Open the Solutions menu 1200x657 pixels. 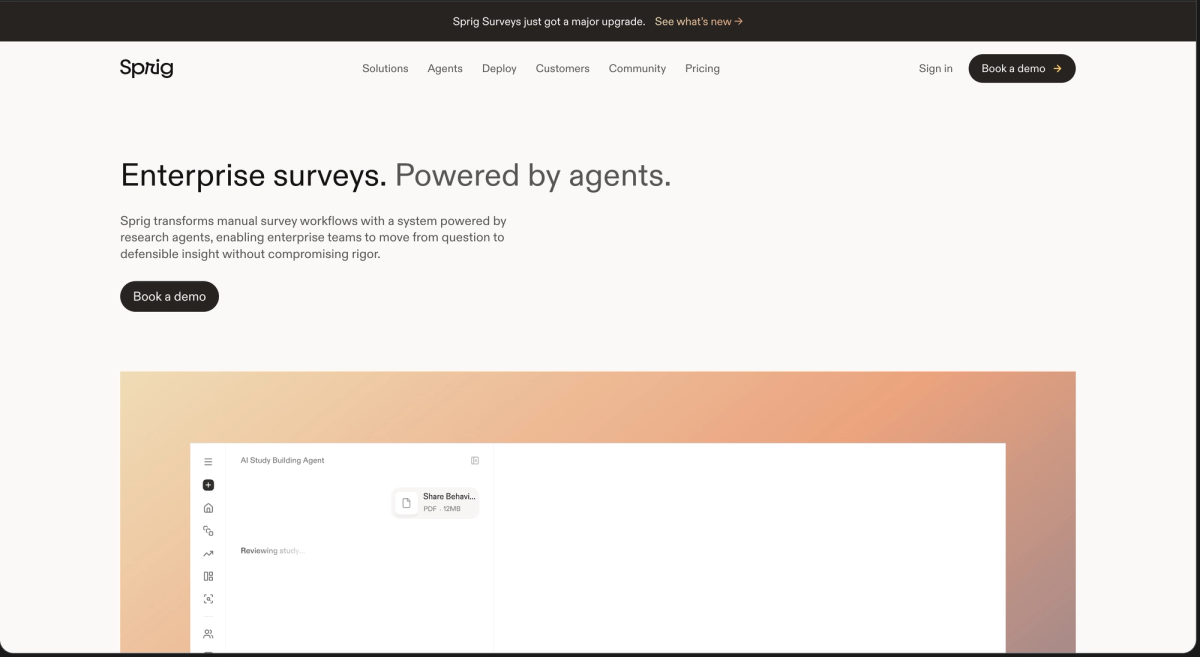click(x=385, y=69)
